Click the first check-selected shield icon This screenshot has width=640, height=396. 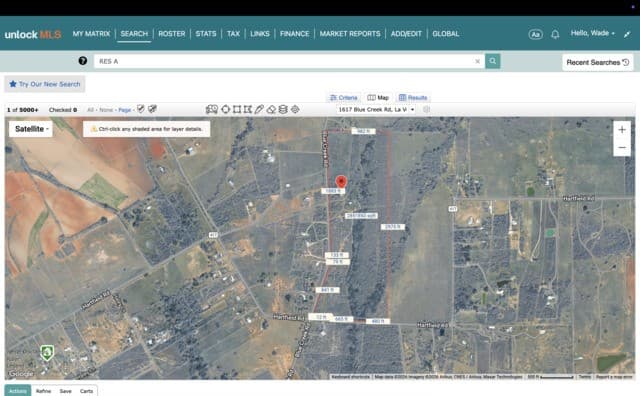click(141, 109)
